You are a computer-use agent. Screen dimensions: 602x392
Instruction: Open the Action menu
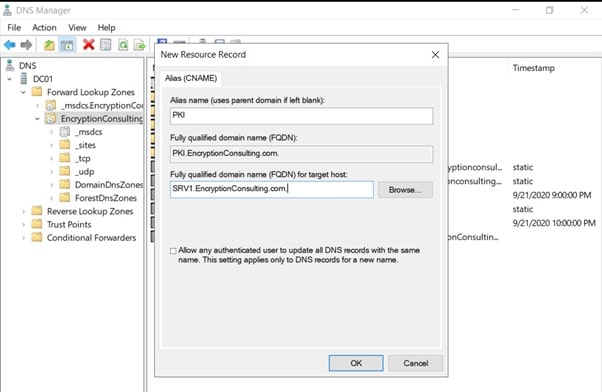coord(44,28)
